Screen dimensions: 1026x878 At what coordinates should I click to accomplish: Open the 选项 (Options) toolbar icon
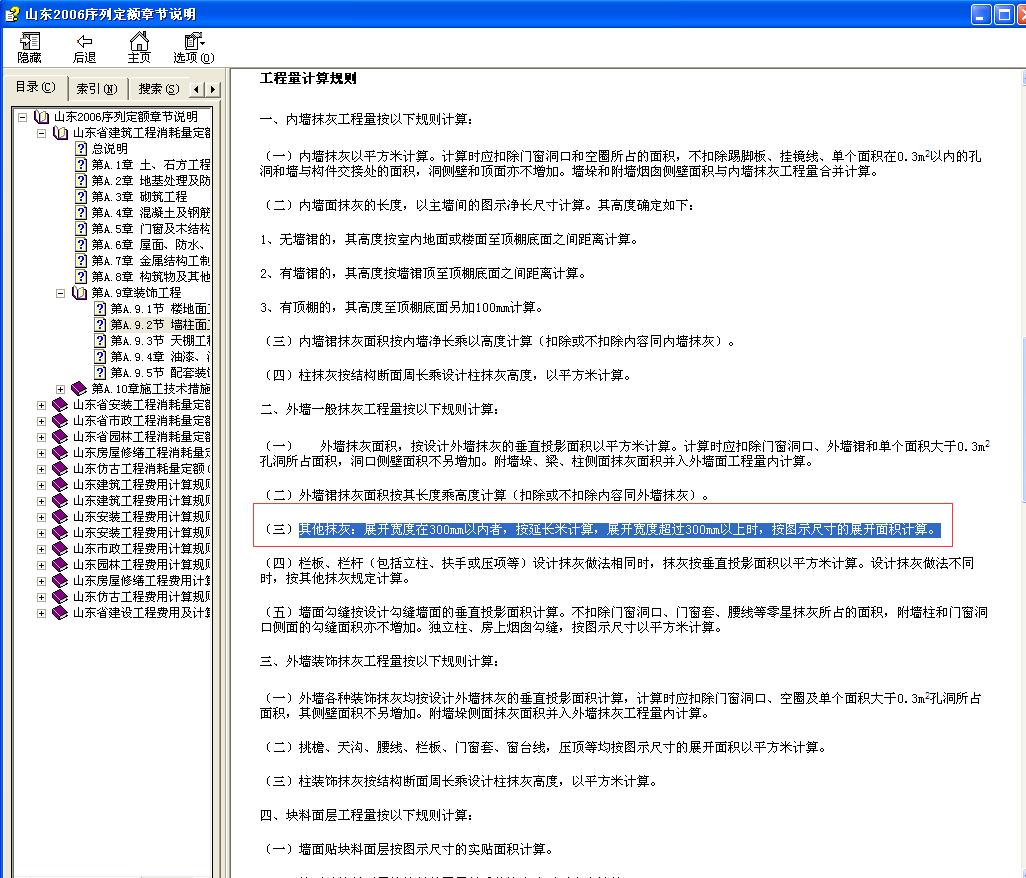(x=194, y=48)
